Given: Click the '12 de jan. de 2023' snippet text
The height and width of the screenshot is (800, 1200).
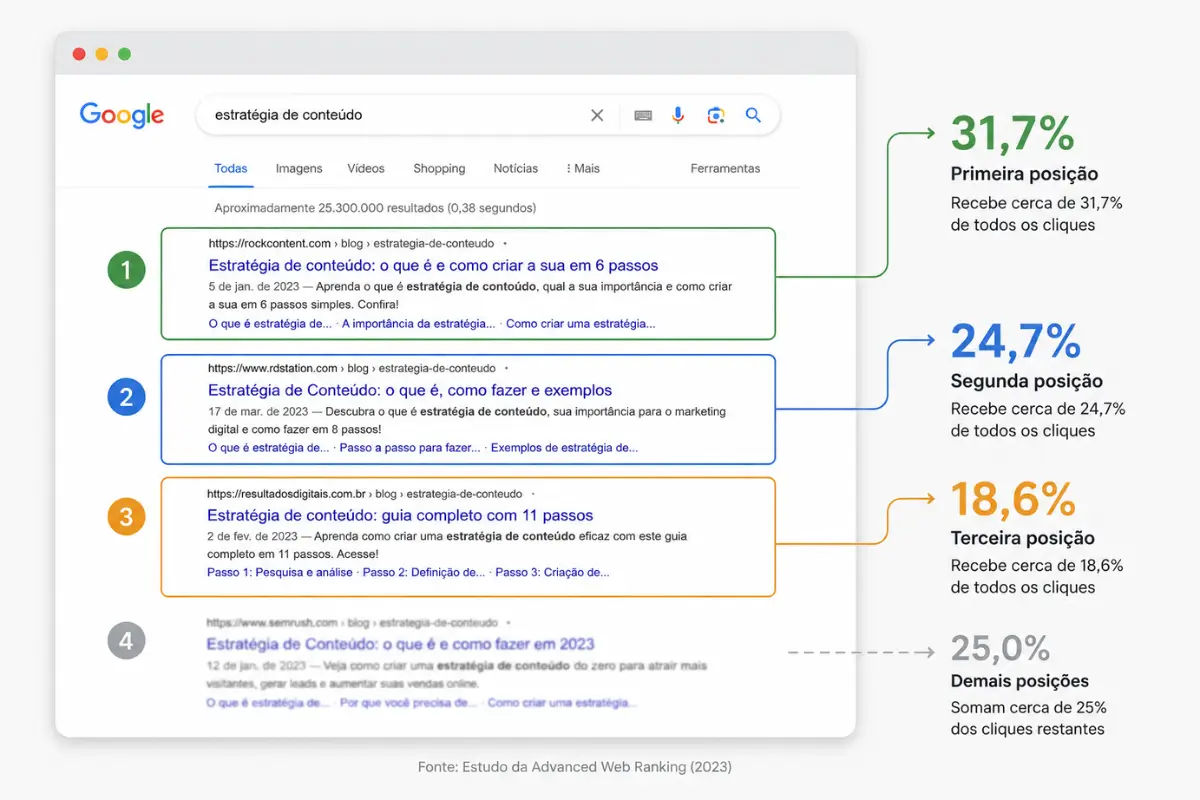Looking at the screenshot, I should 256,666.
